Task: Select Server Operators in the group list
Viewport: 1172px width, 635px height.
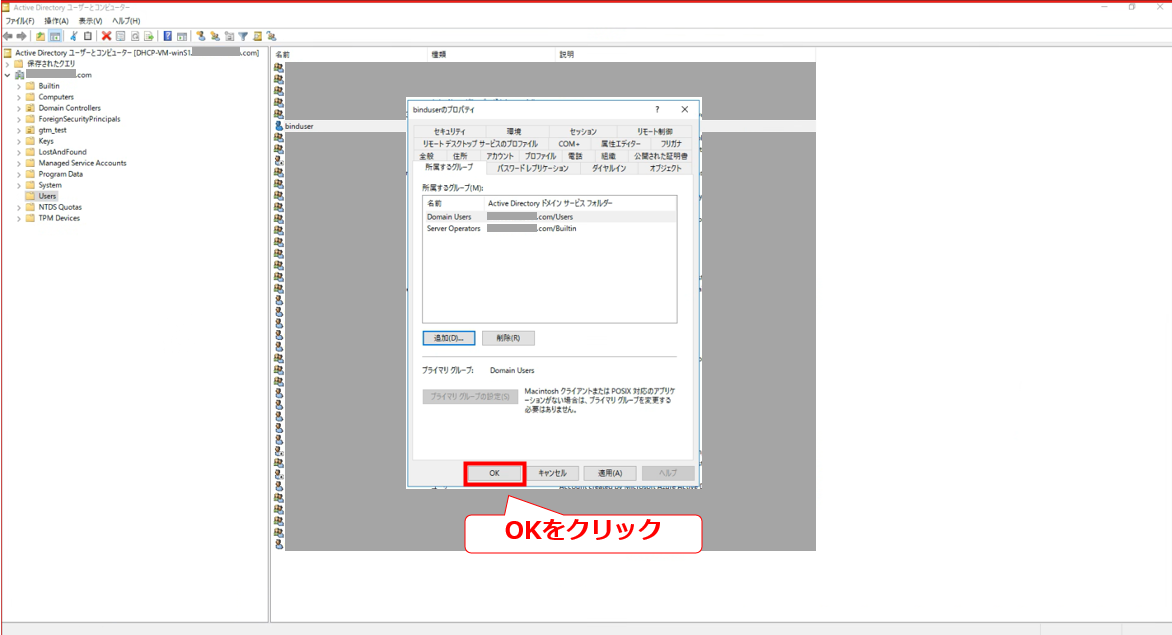Action: (549, 229)
